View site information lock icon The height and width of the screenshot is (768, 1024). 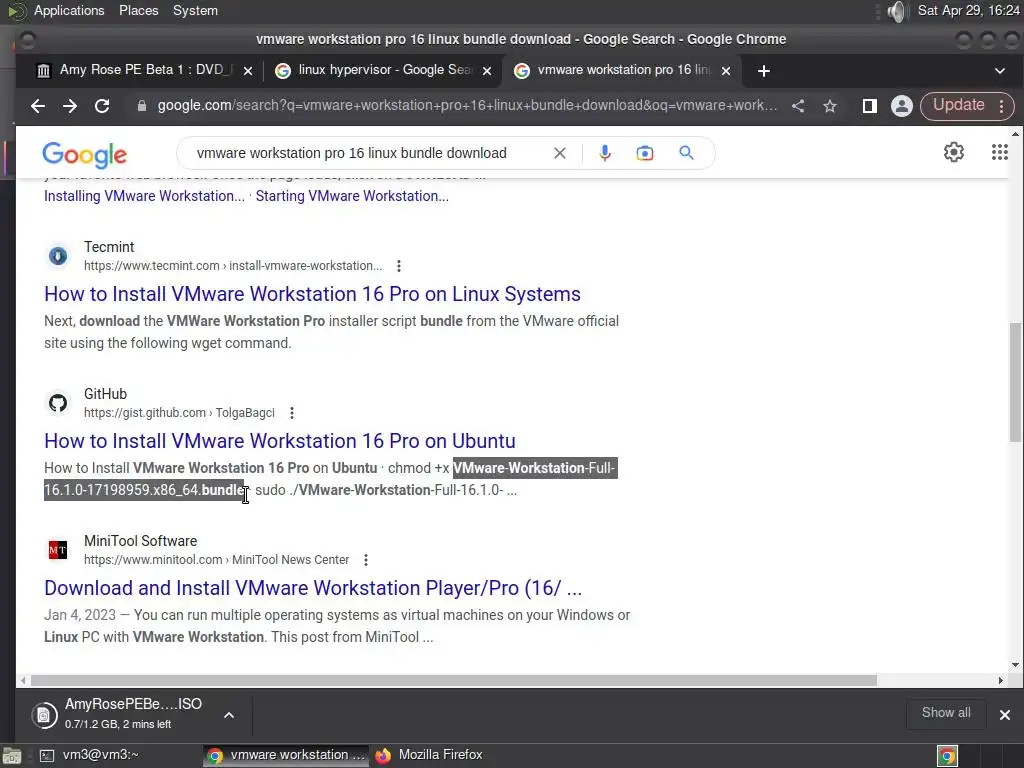pyautogui.click(x=142, y=106)
